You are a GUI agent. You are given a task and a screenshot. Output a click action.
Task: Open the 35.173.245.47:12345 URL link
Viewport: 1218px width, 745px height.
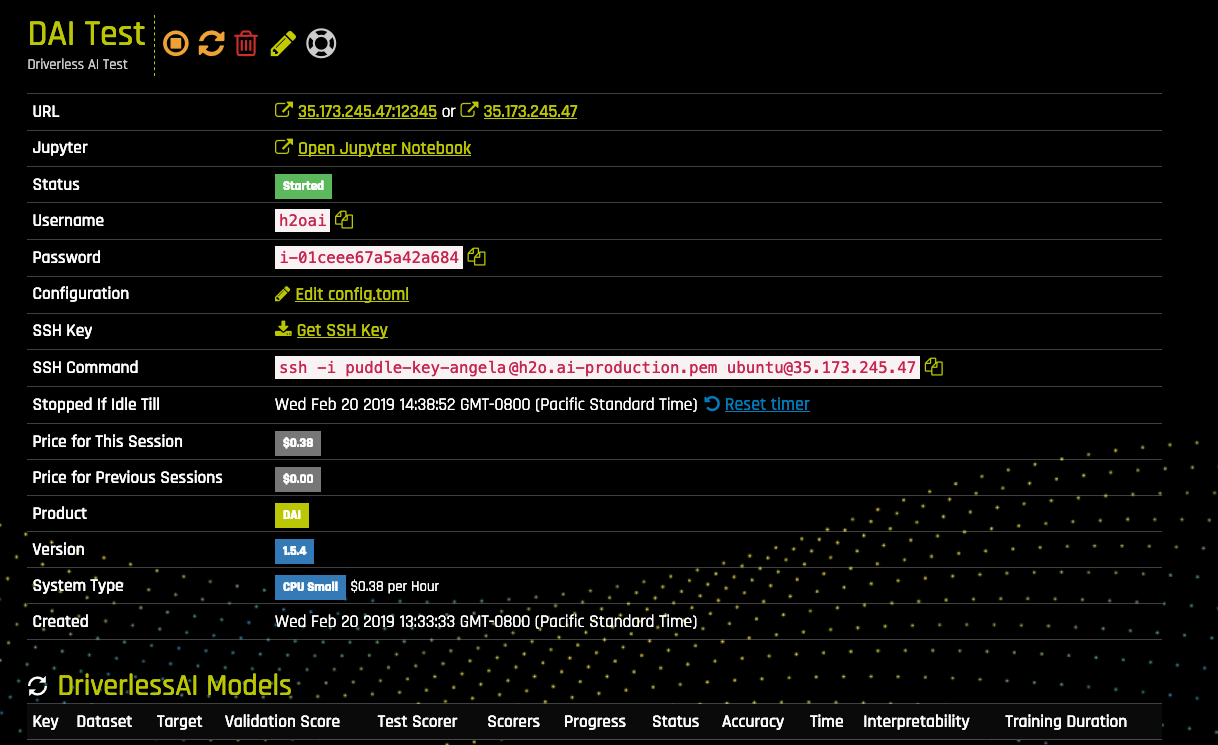[x=367, y=111]
